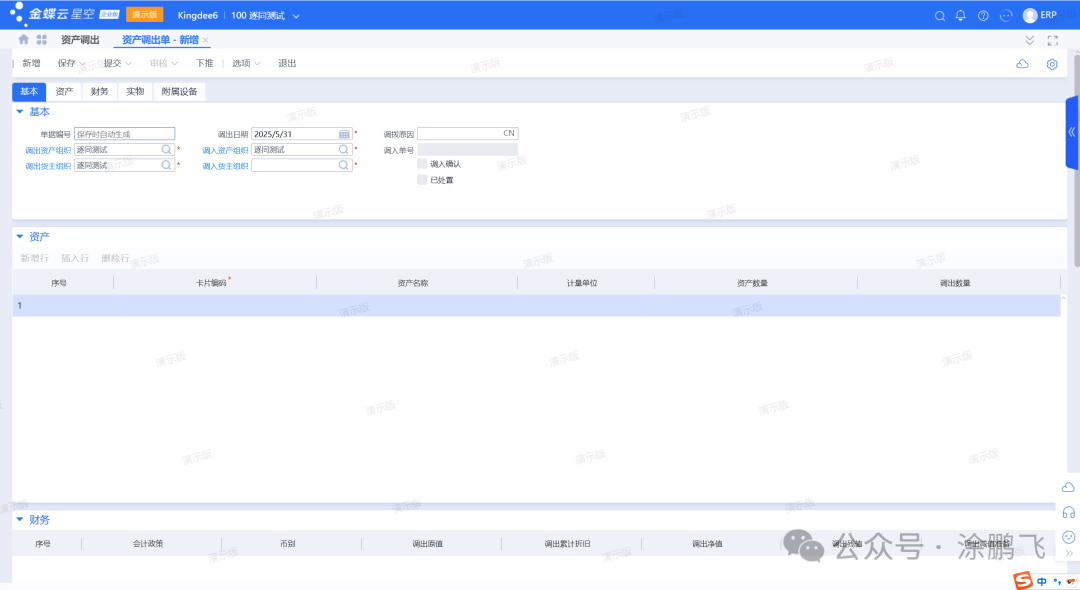
Task: Select the 附属设备 tab
Action: 179,92
